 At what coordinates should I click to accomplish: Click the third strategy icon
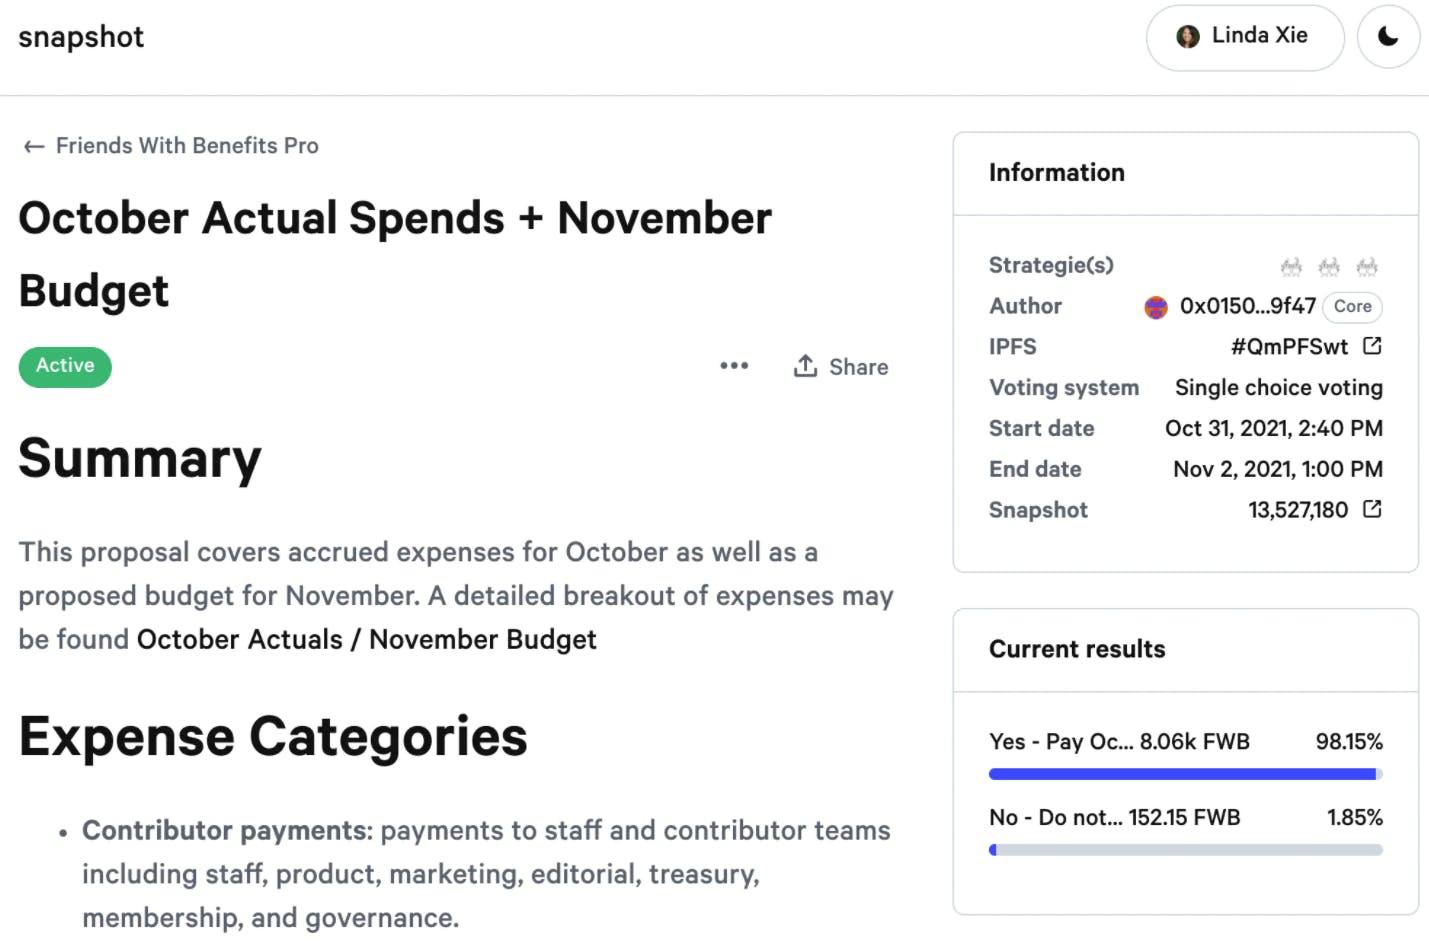[x=1367, y=266]
